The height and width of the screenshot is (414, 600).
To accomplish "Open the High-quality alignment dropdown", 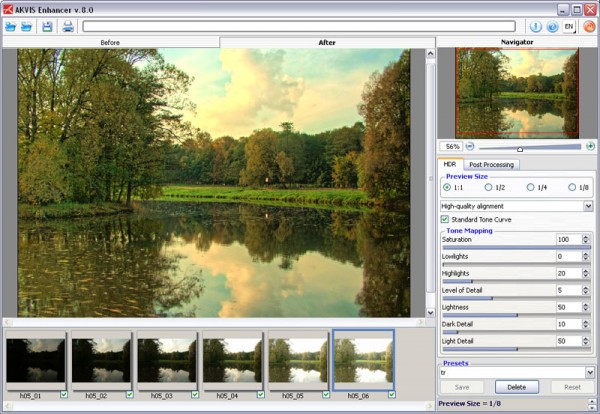I will 589,206.
